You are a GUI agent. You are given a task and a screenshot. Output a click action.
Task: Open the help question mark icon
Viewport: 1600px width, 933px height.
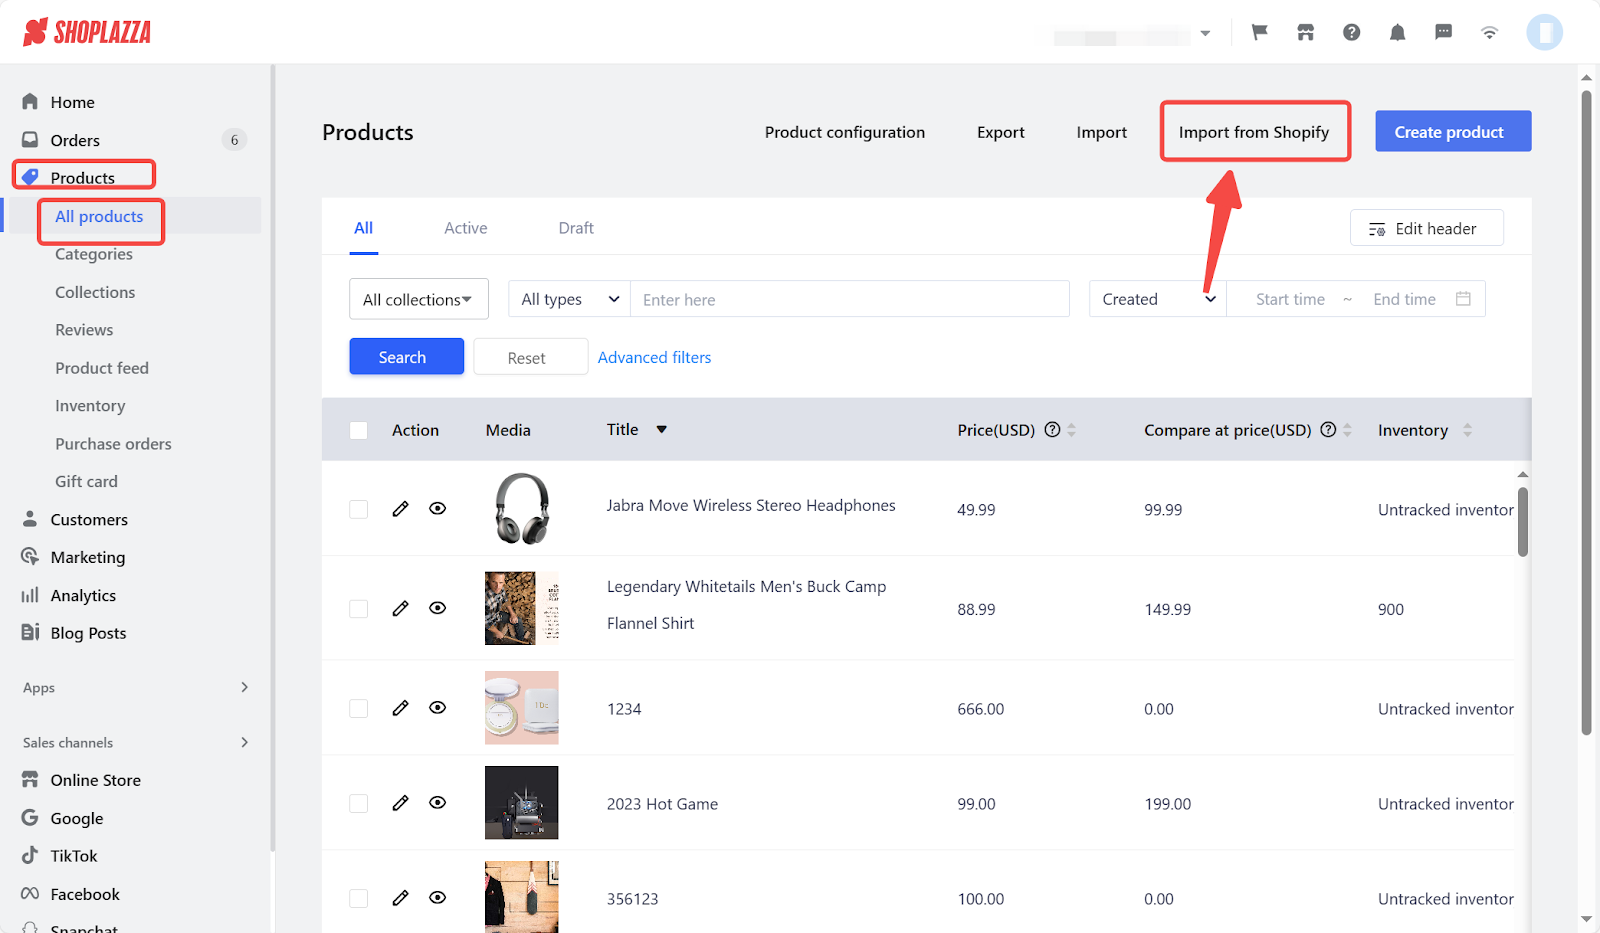point(1352,32)
